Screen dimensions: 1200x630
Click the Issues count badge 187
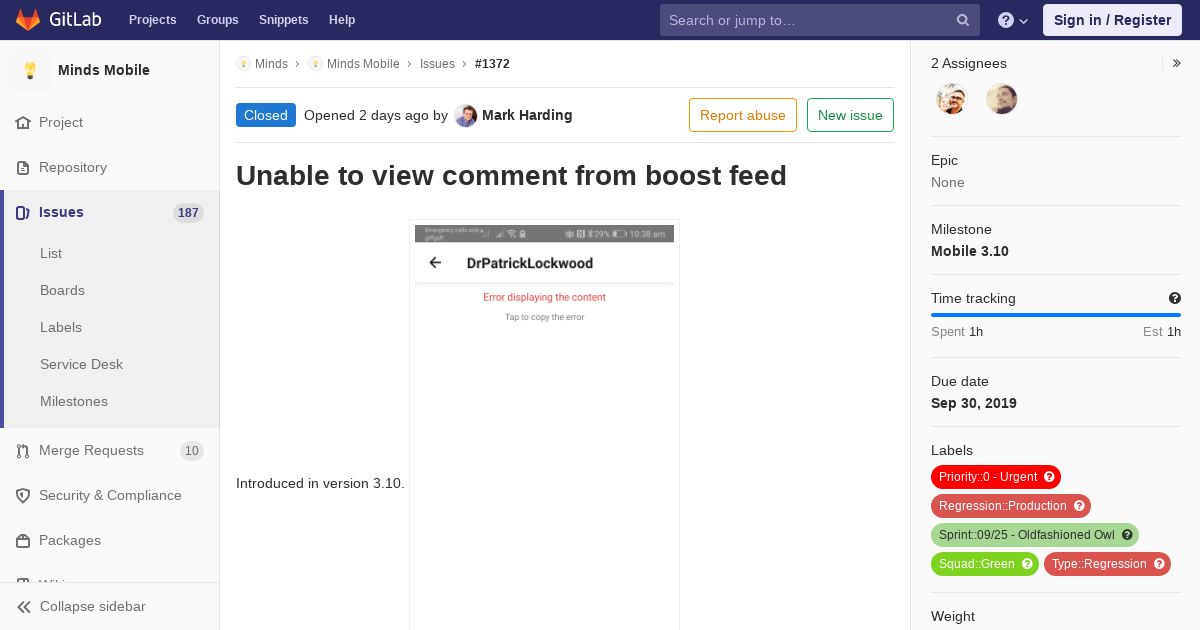[188, 212]
